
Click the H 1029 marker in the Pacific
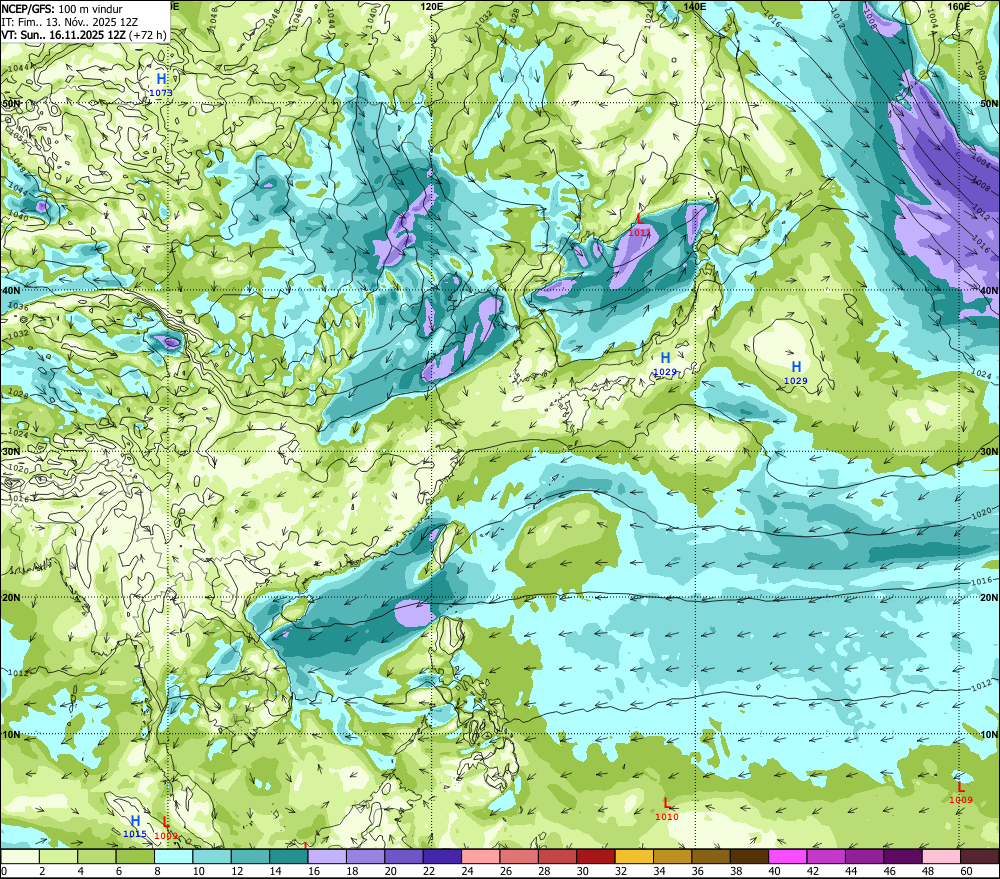pos(796,373)
